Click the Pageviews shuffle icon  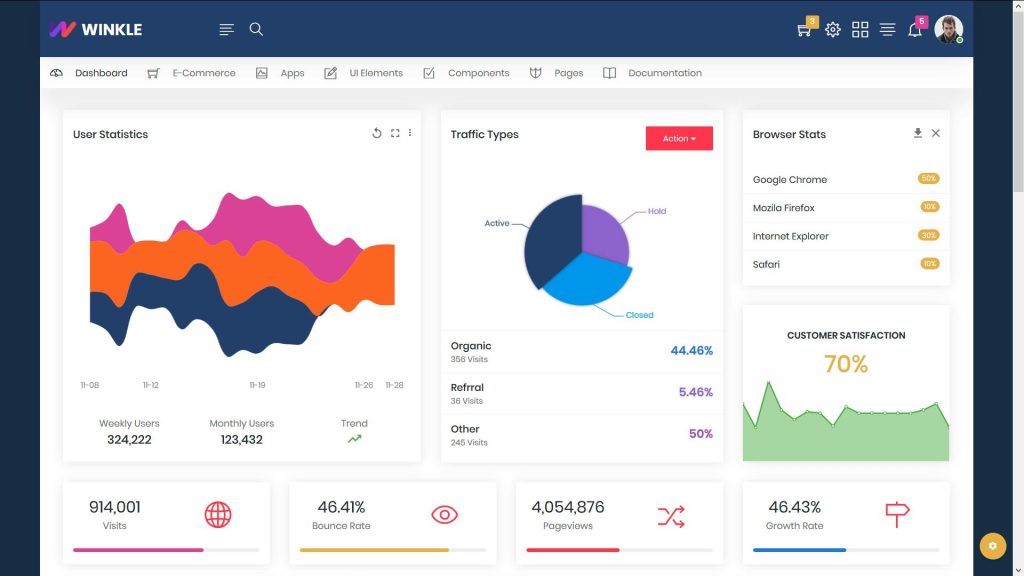671,513
